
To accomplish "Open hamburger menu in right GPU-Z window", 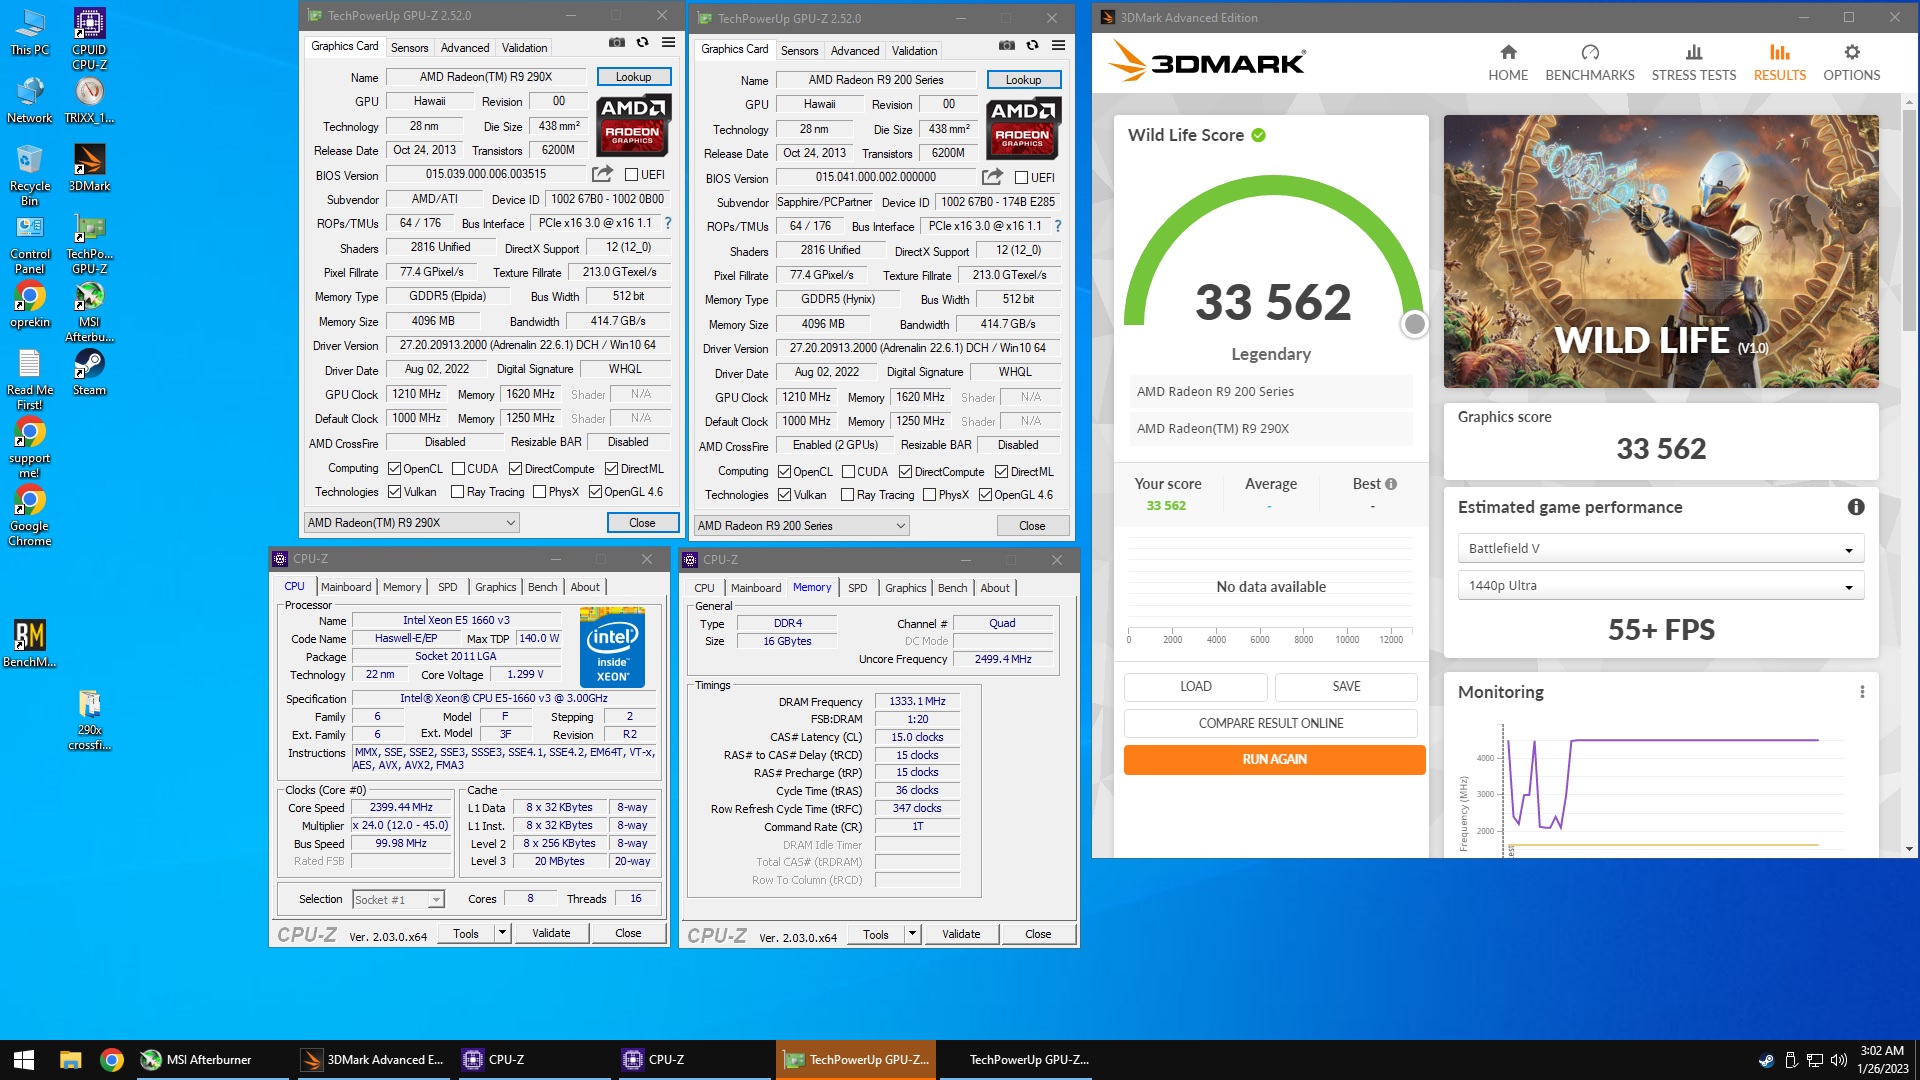I will pyautogui.click(x=1058, y=46).
